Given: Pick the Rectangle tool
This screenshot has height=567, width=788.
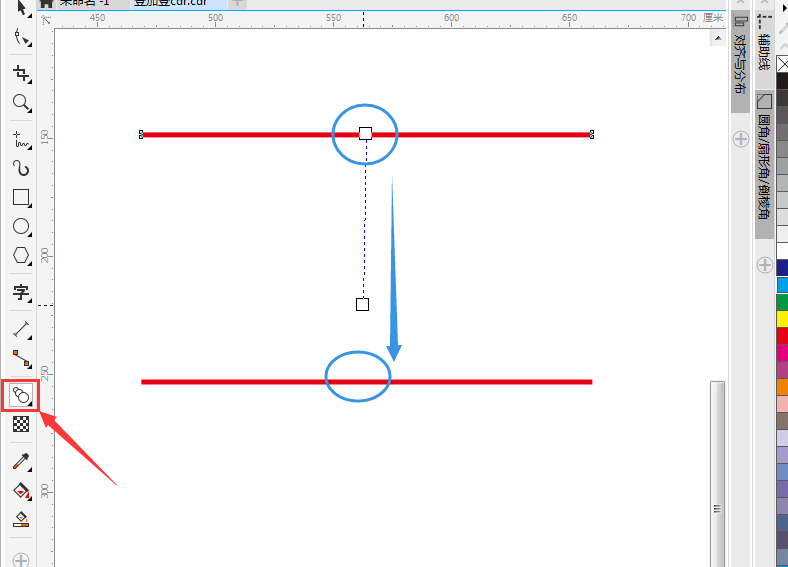Looking at the screenshot, I should click(x=21, y=197).
